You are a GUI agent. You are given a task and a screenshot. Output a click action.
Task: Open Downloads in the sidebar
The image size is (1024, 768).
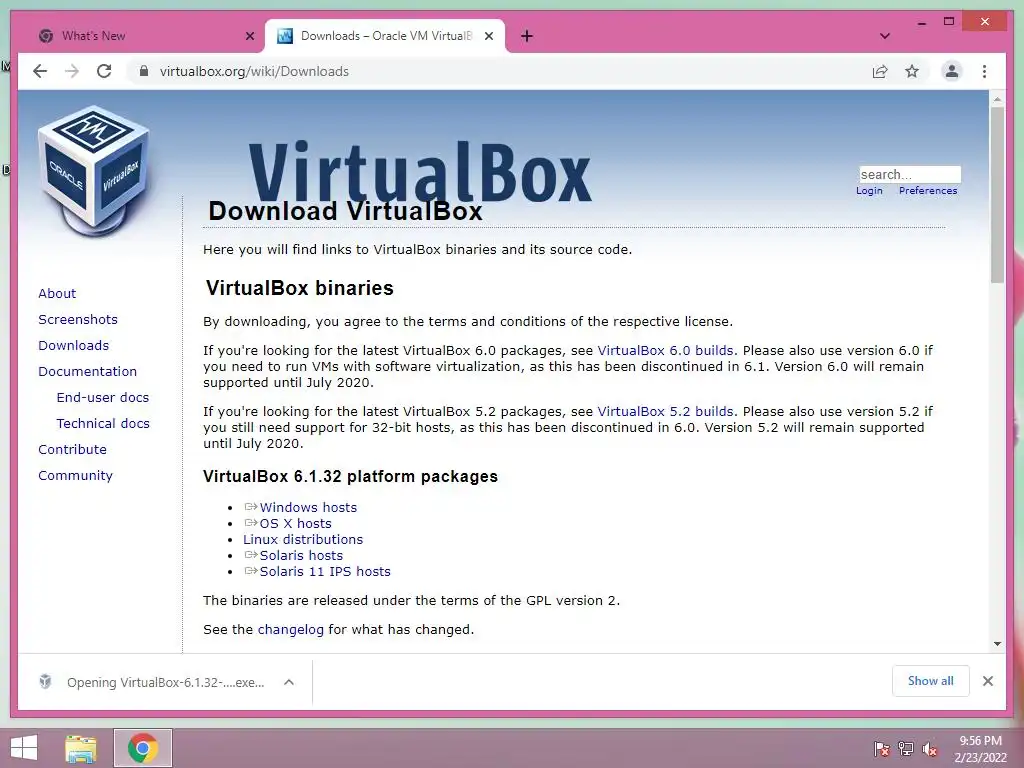[x=73, y=345]
